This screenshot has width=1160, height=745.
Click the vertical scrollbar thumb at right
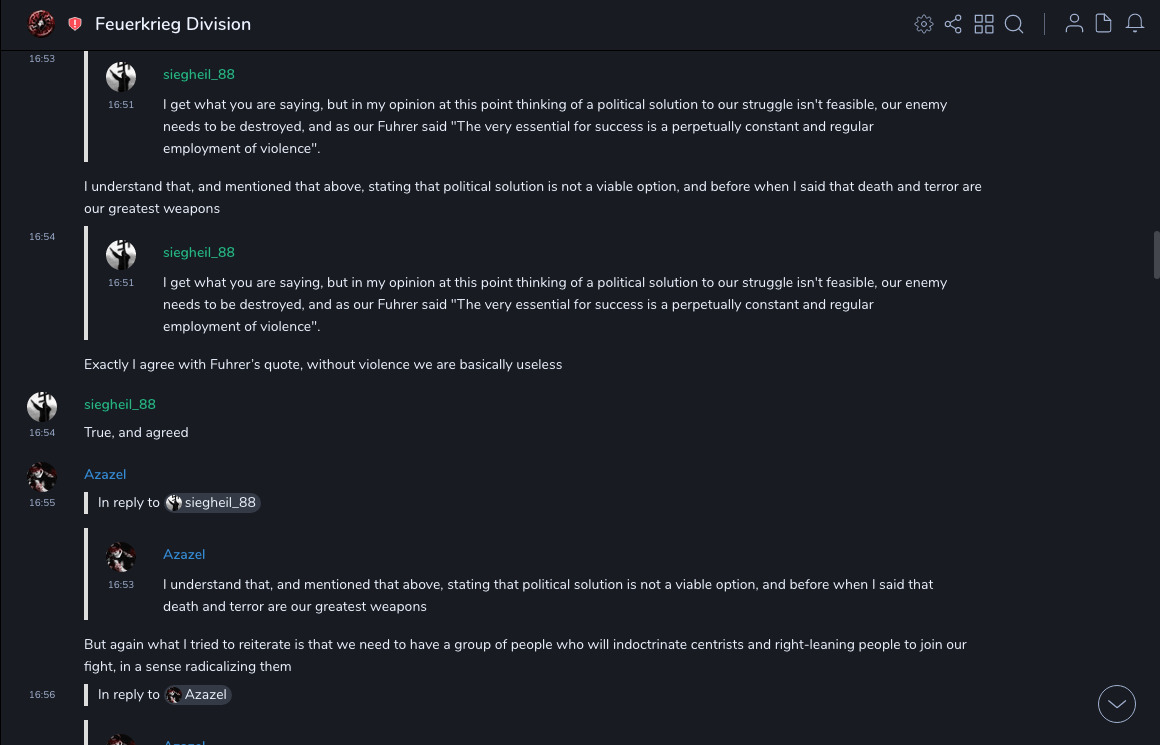point(1156,255)
